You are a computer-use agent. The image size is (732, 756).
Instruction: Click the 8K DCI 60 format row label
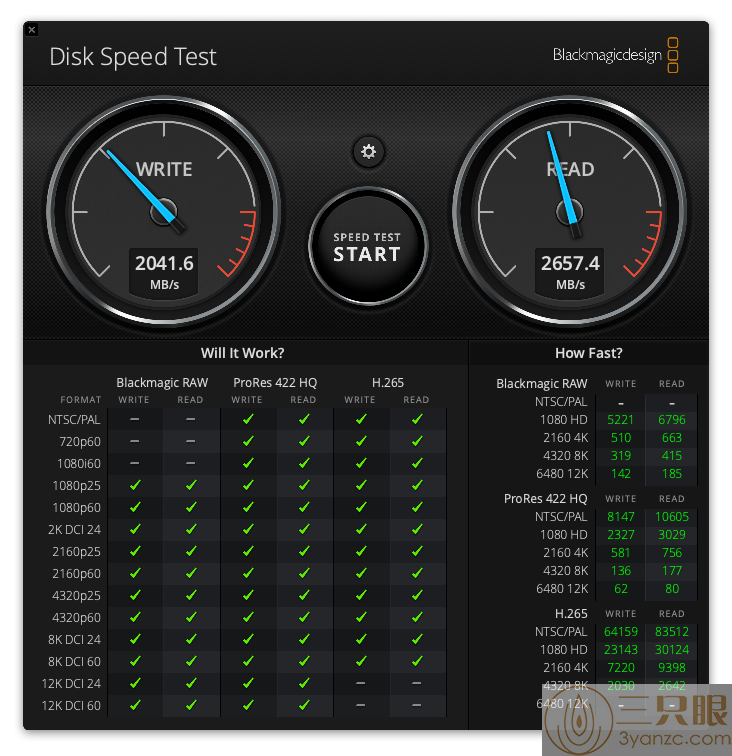(x=74, y=662)
